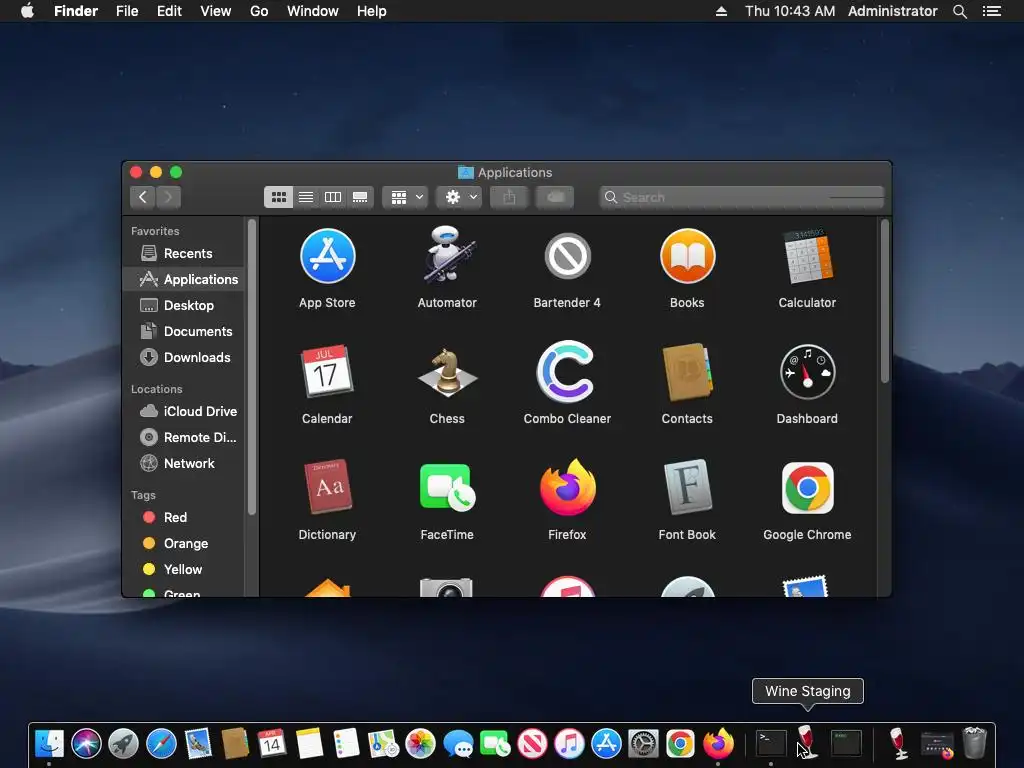Open Notification Center in menu bar

coord(991,11)
